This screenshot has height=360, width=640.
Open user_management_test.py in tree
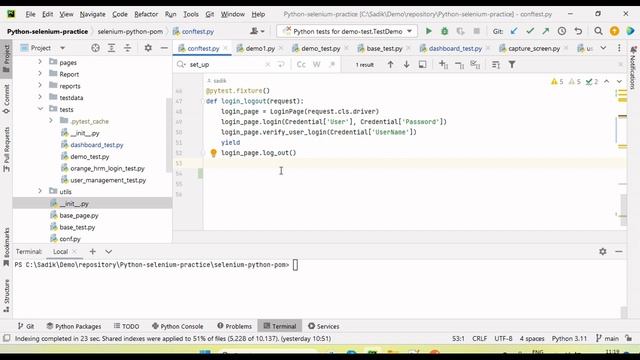click(108, 180)
